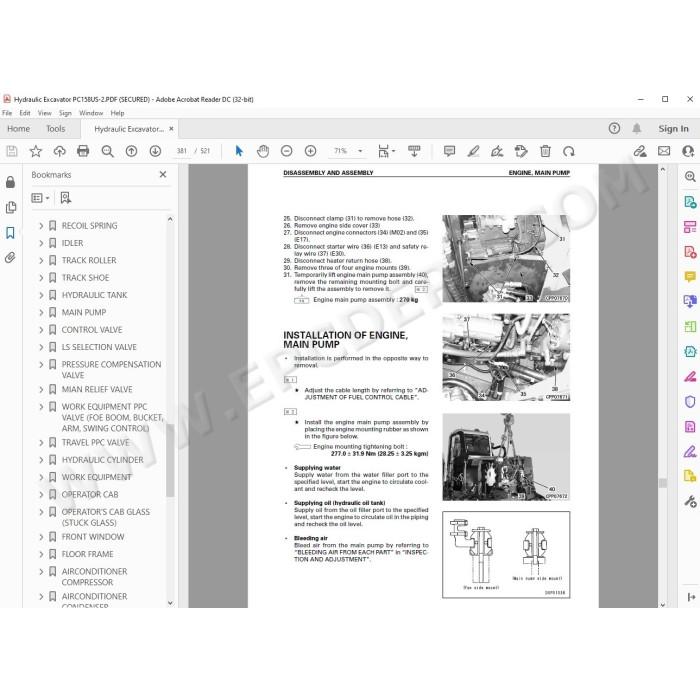Image resolution: width=700 pixels, height=700 pixels.
Task: Switch to the Home tab
Action: pos(18,129)
